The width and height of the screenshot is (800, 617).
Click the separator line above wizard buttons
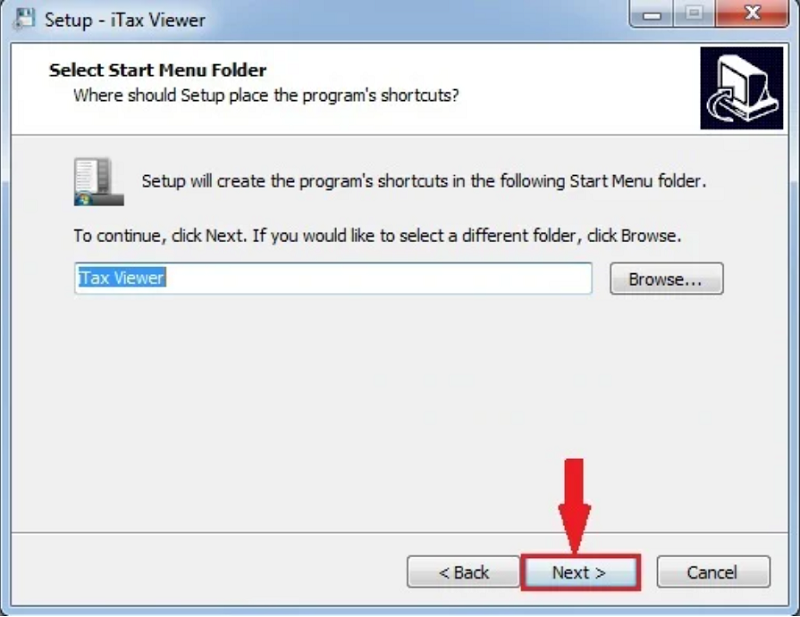(399, 532)
